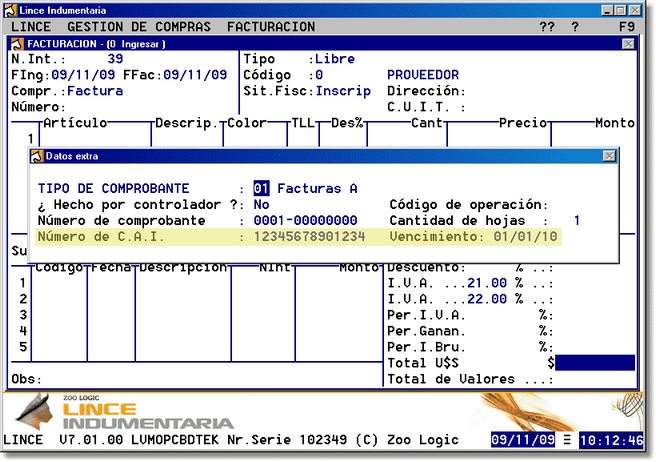The image size is (656, 462).
Task: Click the C.A.I. number 12345678901234 field
Action: tap(309, 236)
